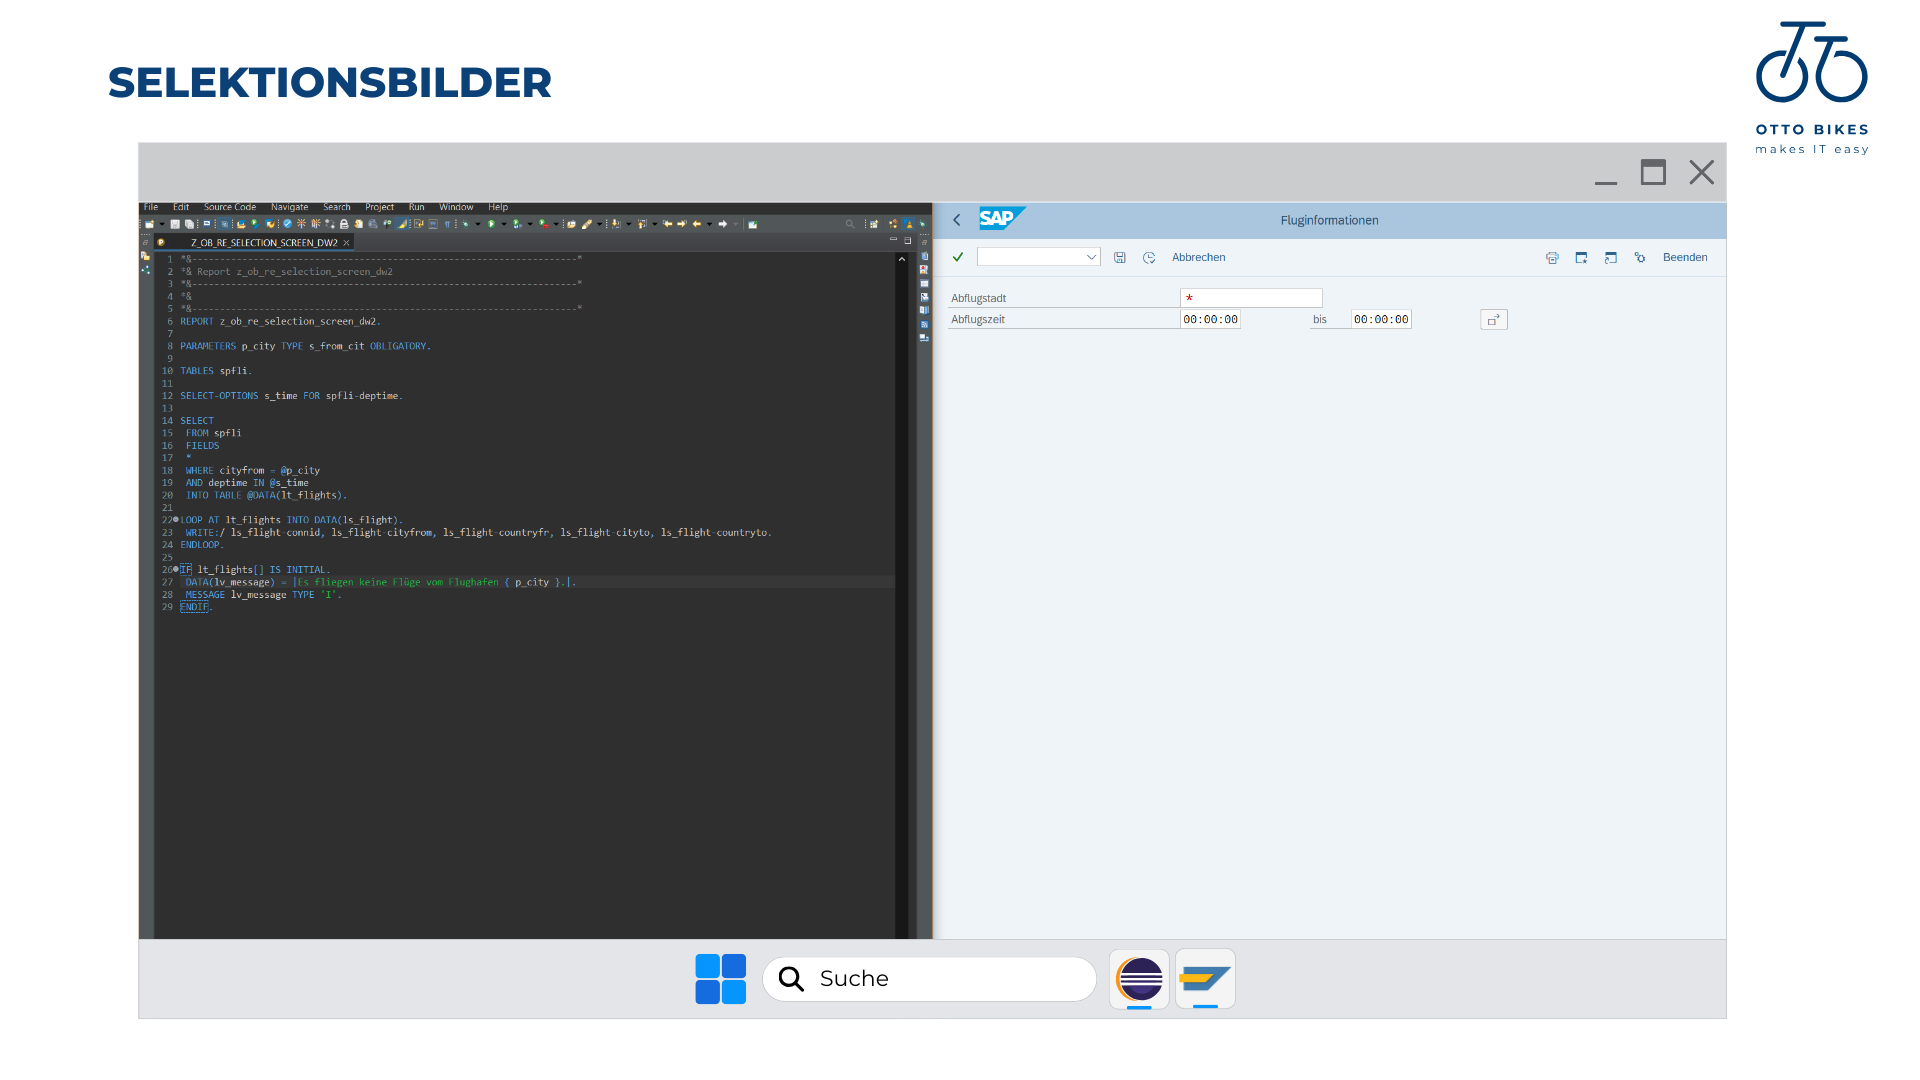Open the Source Code menu
1920x1080 pixels.
230,207
